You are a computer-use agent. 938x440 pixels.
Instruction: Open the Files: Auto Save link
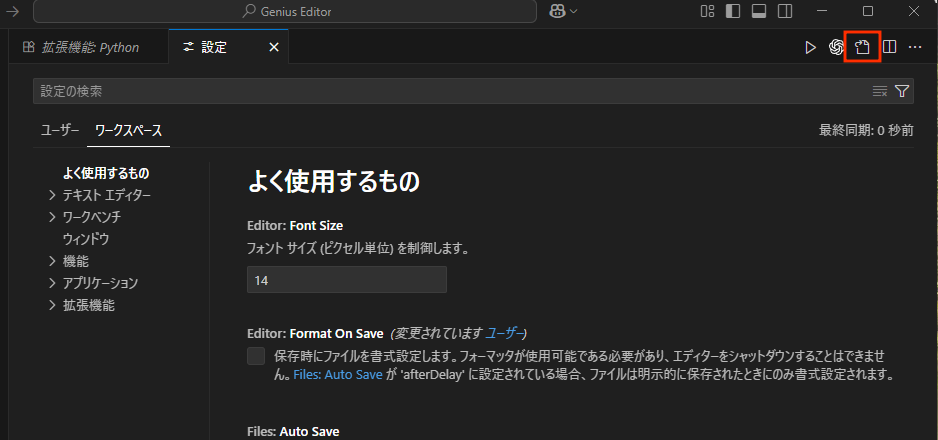(x=338, y=375)
